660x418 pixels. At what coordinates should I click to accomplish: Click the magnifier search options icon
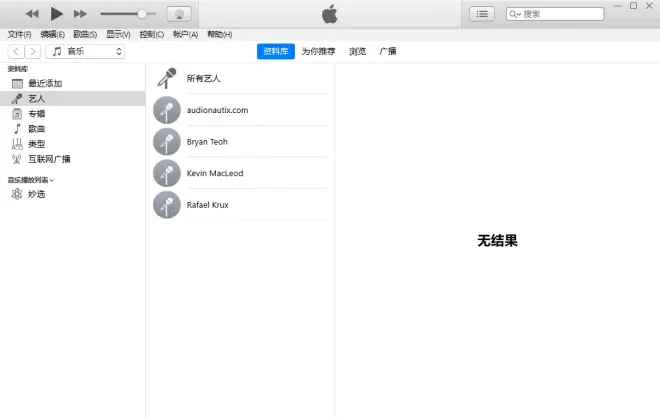pyautogui.click(x=515, y=14)
